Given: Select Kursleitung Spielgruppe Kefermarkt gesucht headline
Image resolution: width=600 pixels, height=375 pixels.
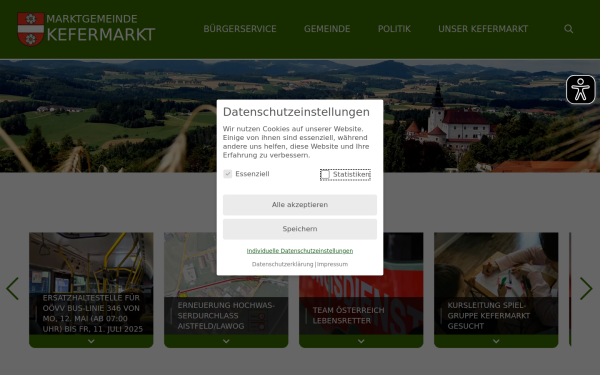Looking at the screenshot, I should (x=489, y=316).
